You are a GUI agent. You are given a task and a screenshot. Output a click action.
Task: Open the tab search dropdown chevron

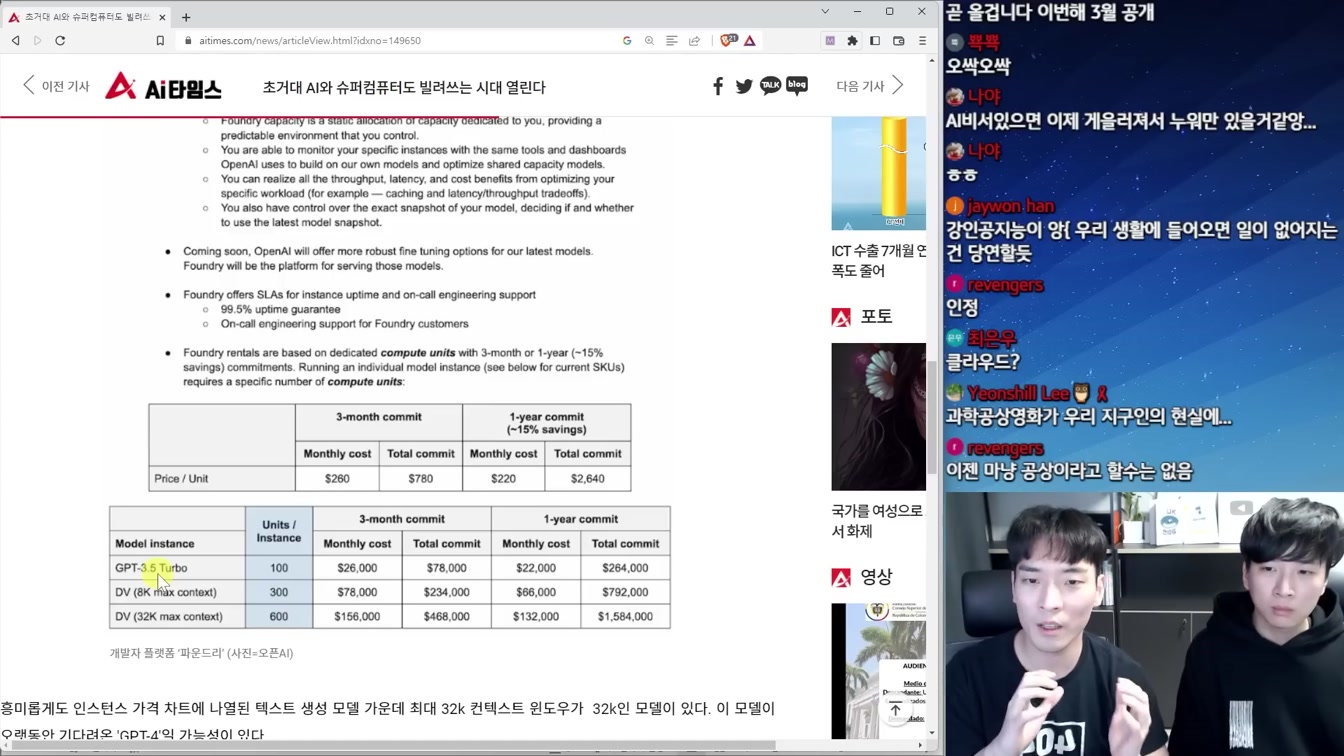pos(825,12)
